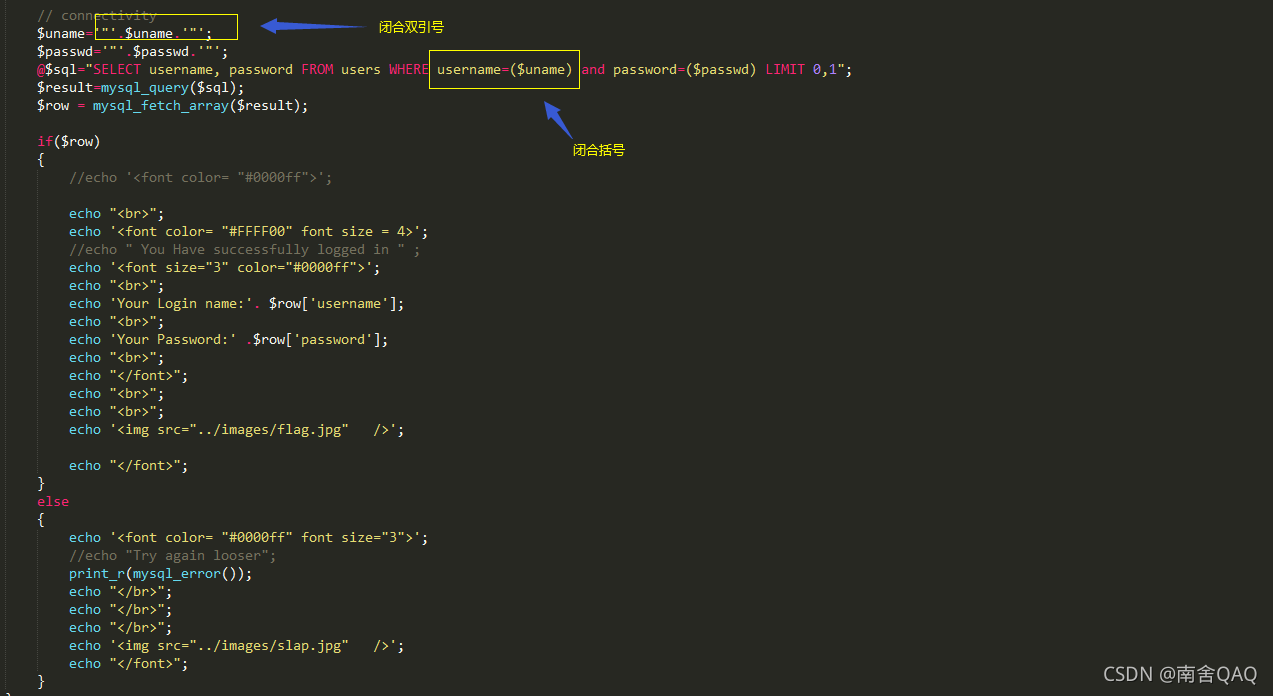Click $uname assignment at line start

tap(125, 33)
